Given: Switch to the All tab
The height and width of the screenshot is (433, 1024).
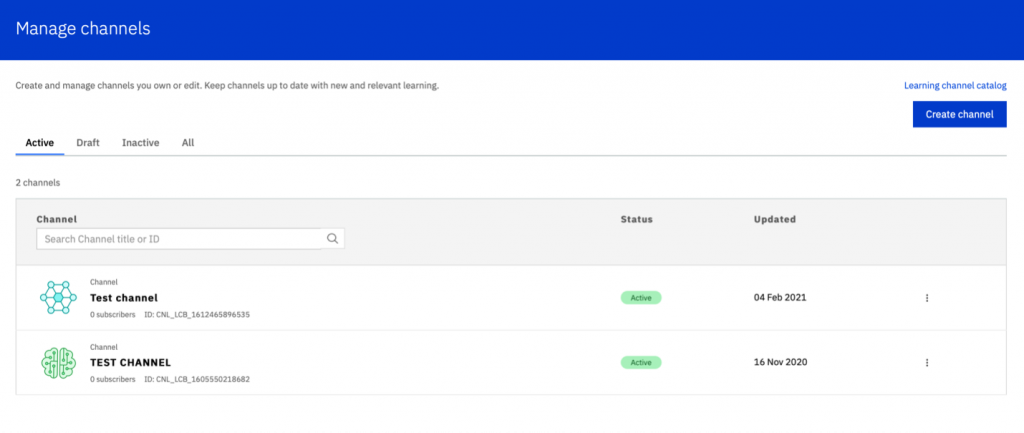Looking at the screenshot, I should tap(188, 142).
